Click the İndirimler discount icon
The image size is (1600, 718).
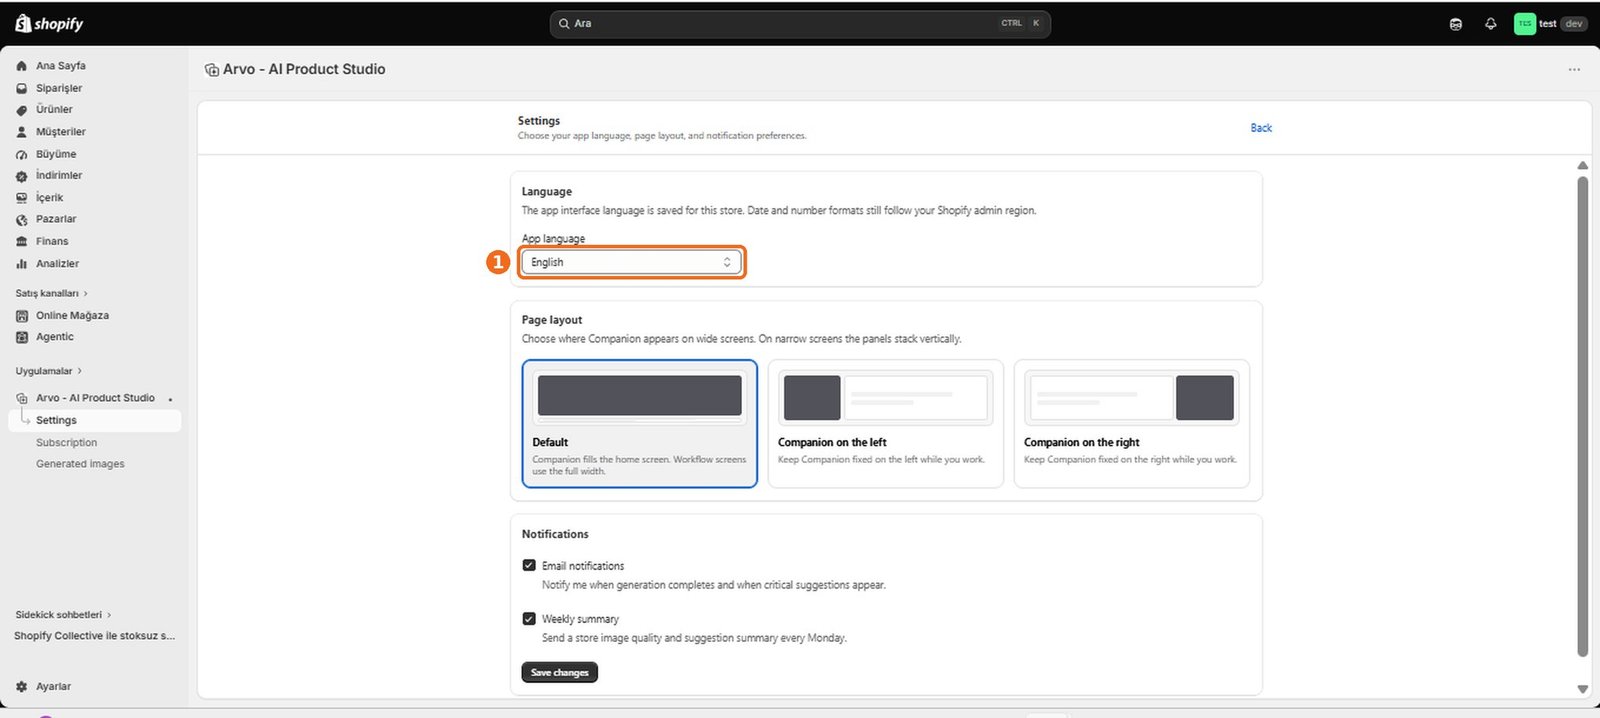click(x=22, y=176)
